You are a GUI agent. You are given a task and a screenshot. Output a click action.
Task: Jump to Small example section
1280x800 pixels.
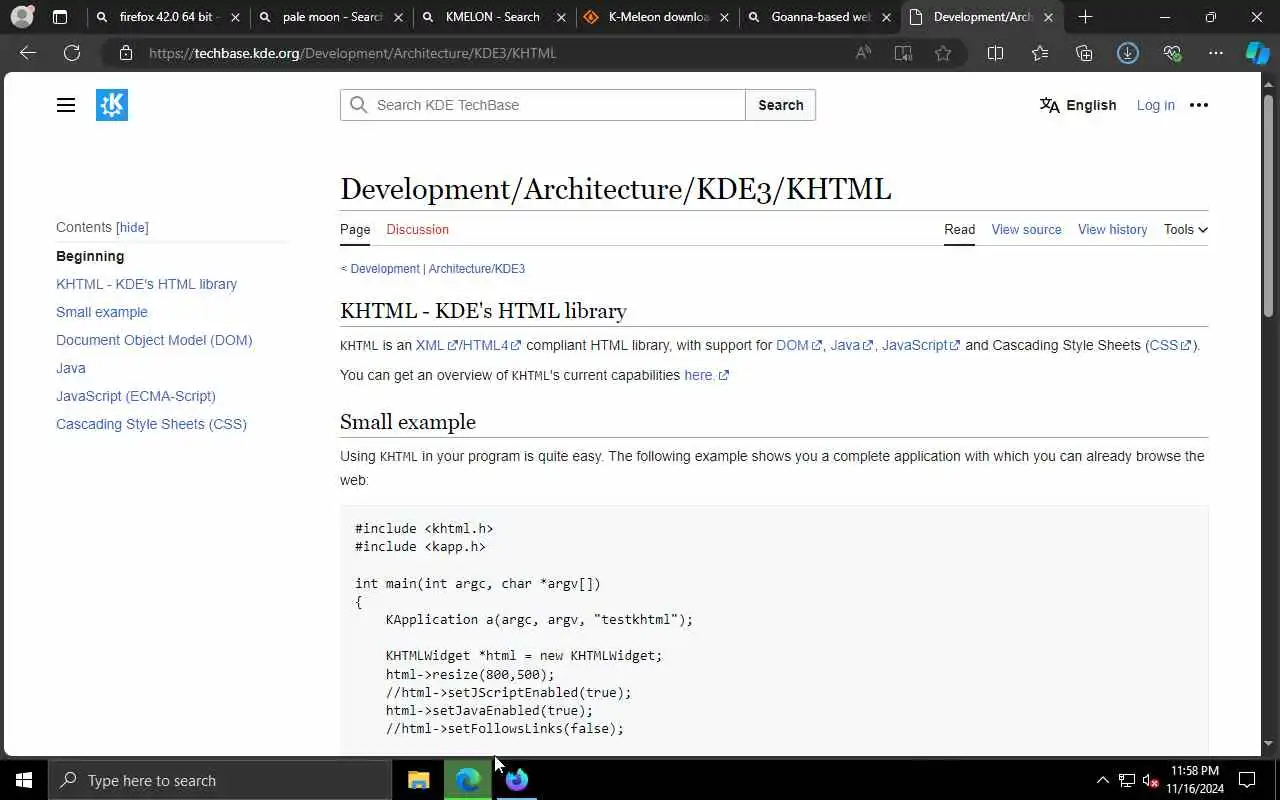(101, 312)
